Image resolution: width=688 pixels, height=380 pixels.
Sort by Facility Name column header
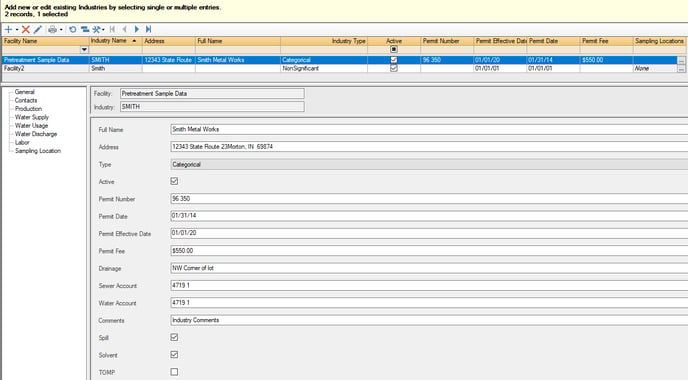(45, 41)
